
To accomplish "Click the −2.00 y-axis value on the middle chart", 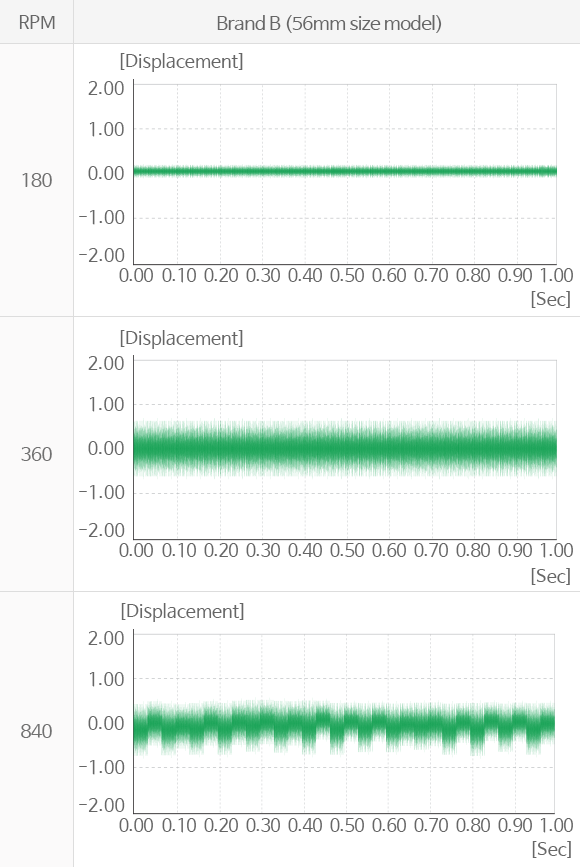I will click(x=102, y=530).
